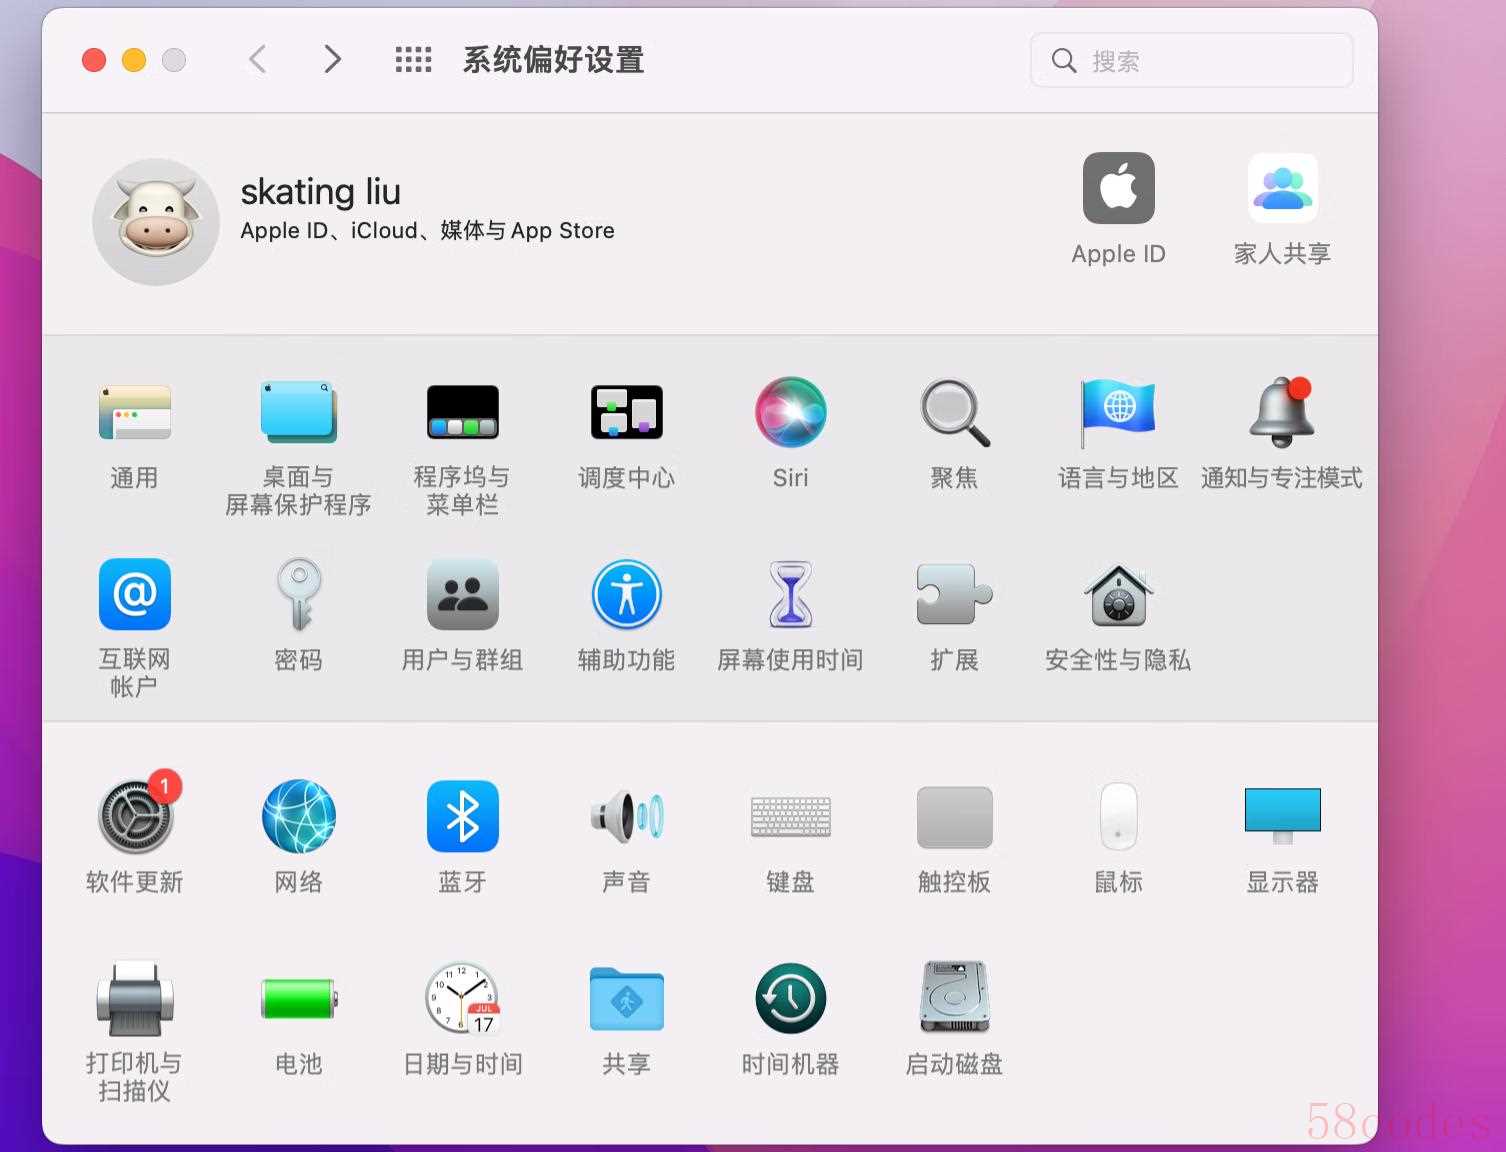Open the 通用 (General) preferences

pyautogui.click(x=134, y=413)
